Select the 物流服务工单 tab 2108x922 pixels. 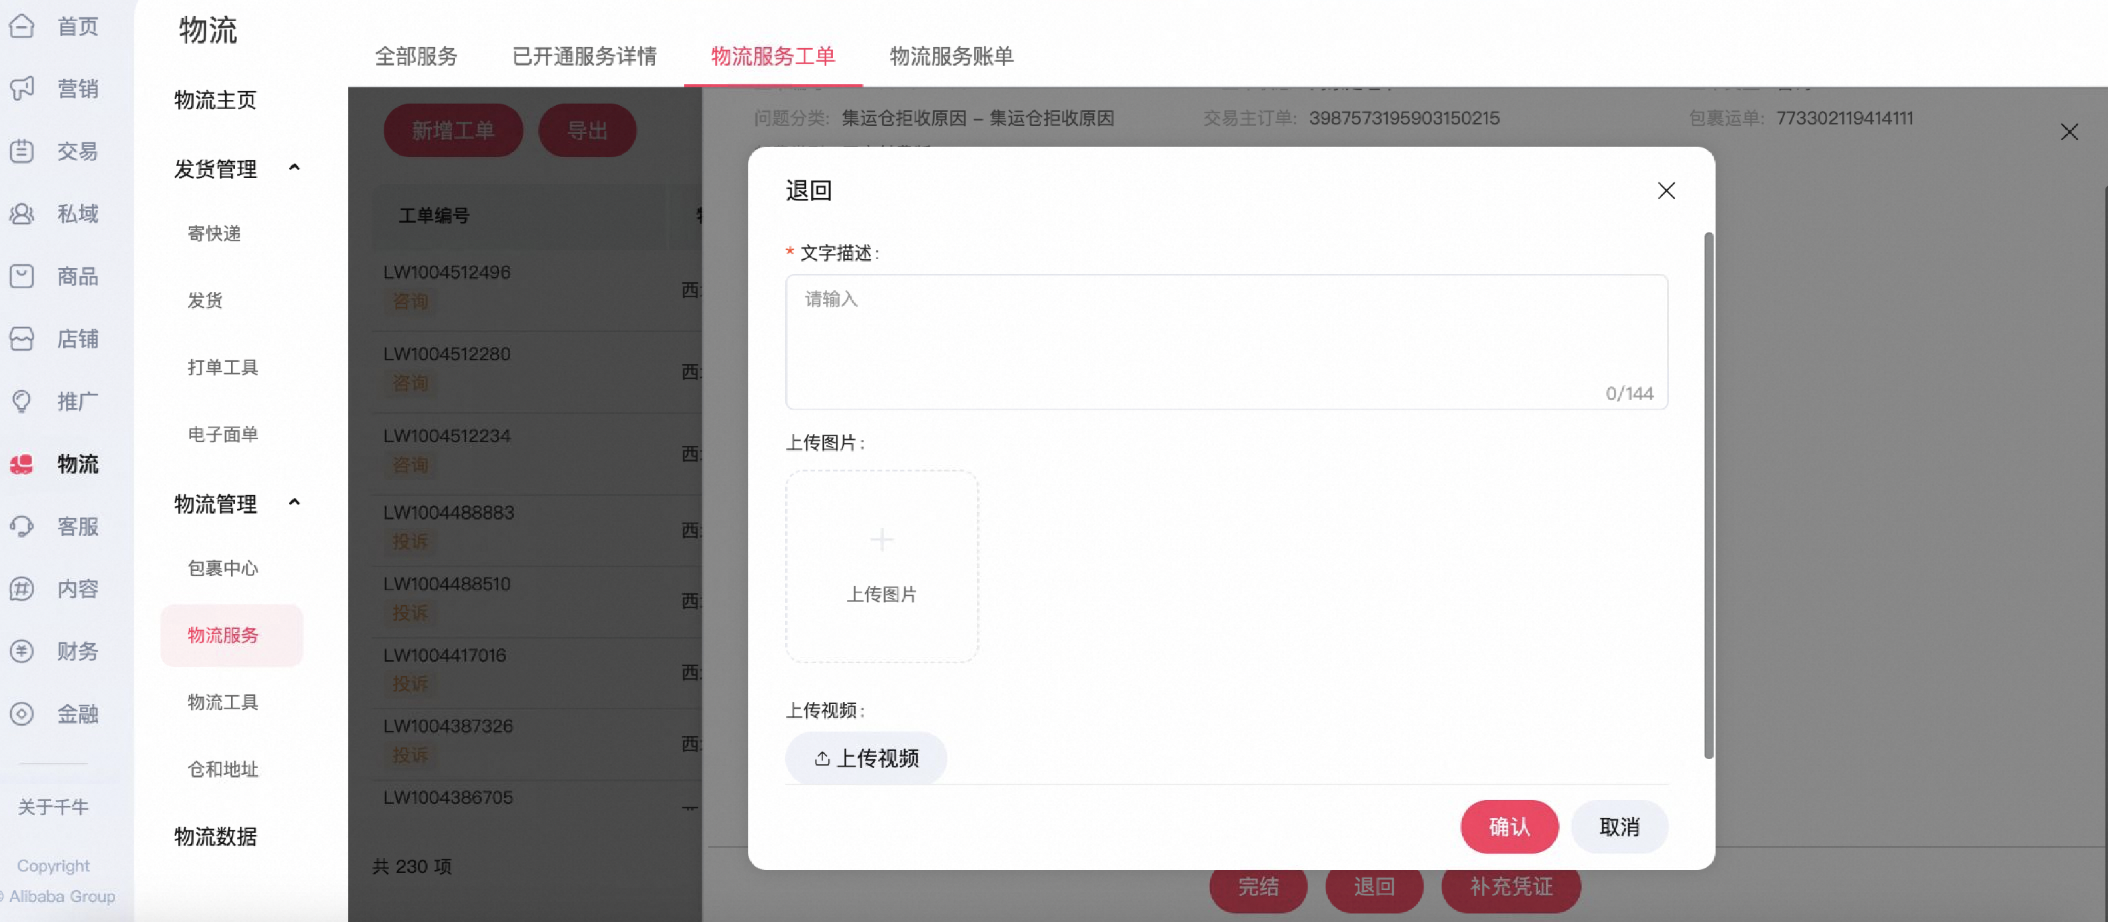pos(773,56)
